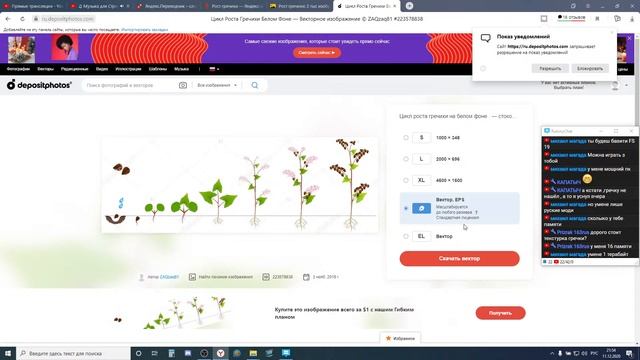Switch to the Музыка для Стрима tab

coord(100,6)
